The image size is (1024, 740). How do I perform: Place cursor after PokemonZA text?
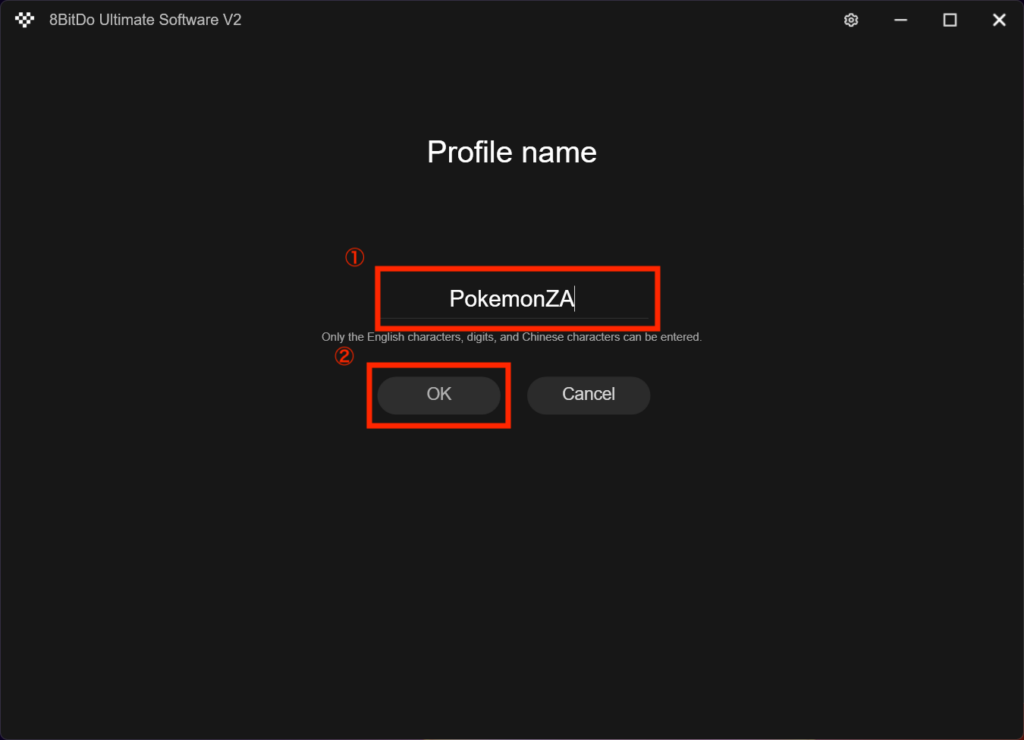coord(575,298)
